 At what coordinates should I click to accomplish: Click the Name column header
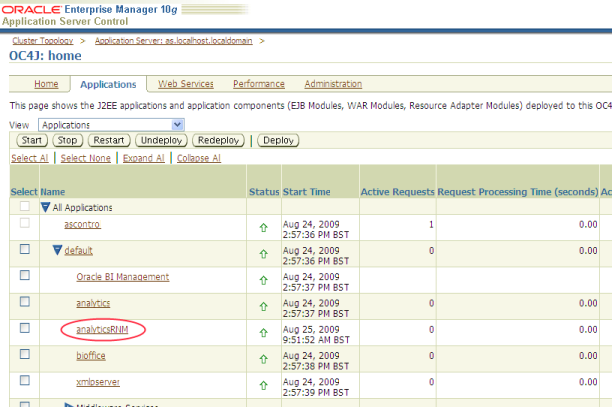coord(53,192)
